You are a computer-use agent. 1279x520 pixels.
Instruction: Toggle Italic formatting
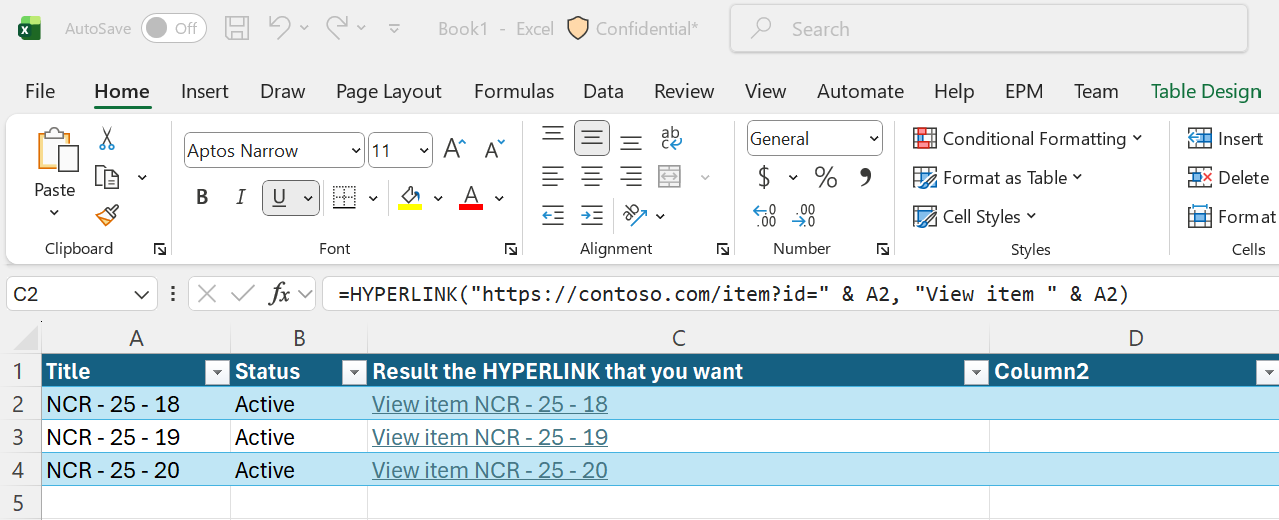coord(240,197)
